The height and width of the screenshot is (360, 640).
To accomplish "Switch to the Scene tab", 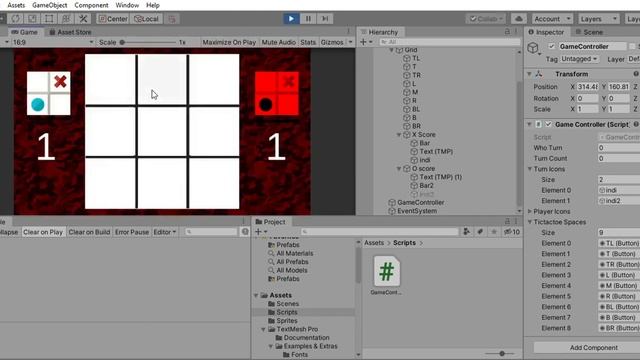I will (x=589, y=32).
